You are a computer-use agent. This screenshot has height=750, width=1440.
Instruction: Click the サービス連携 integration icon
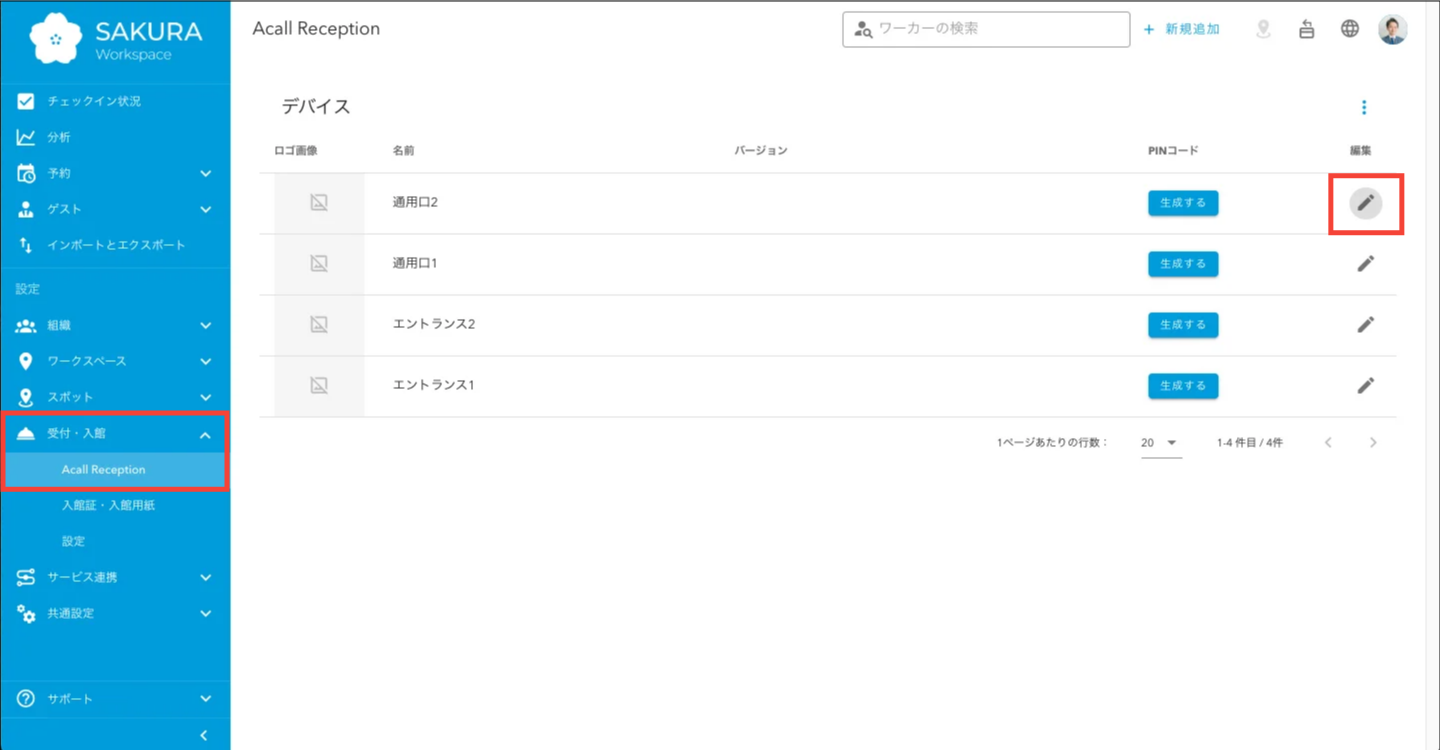26,578
